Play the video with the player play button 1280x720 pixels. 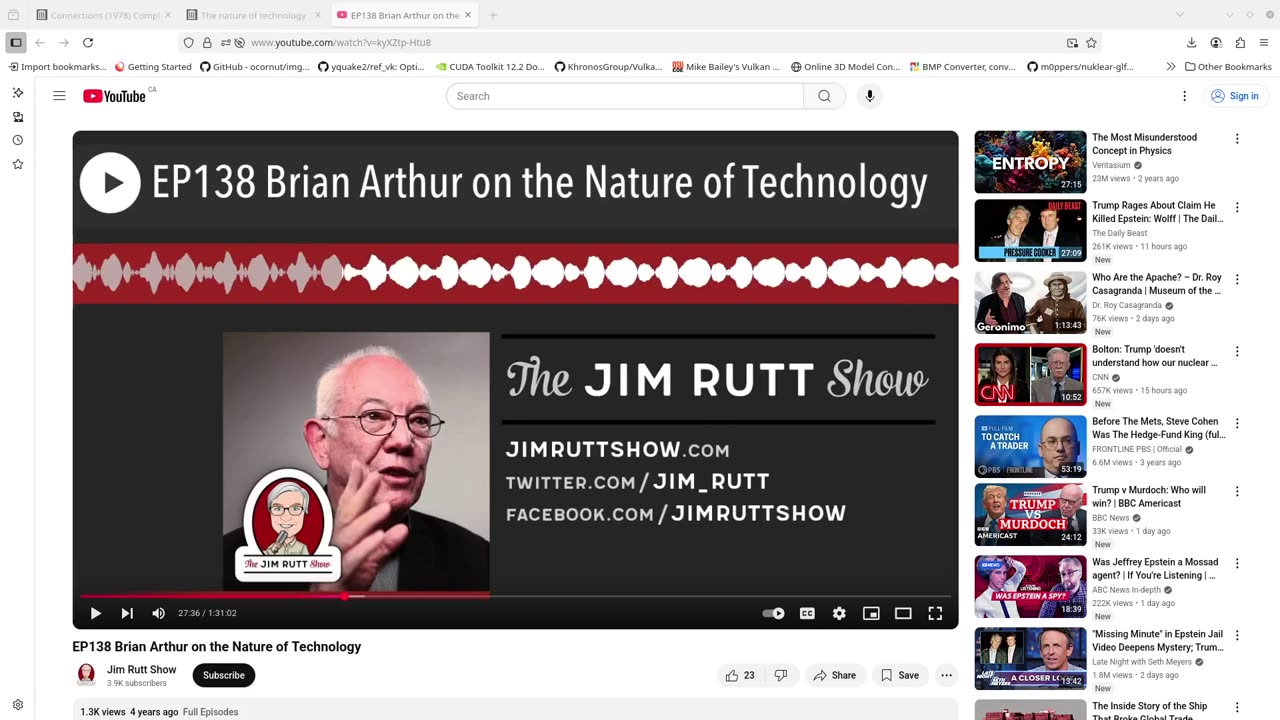click(x=95, y=613)
